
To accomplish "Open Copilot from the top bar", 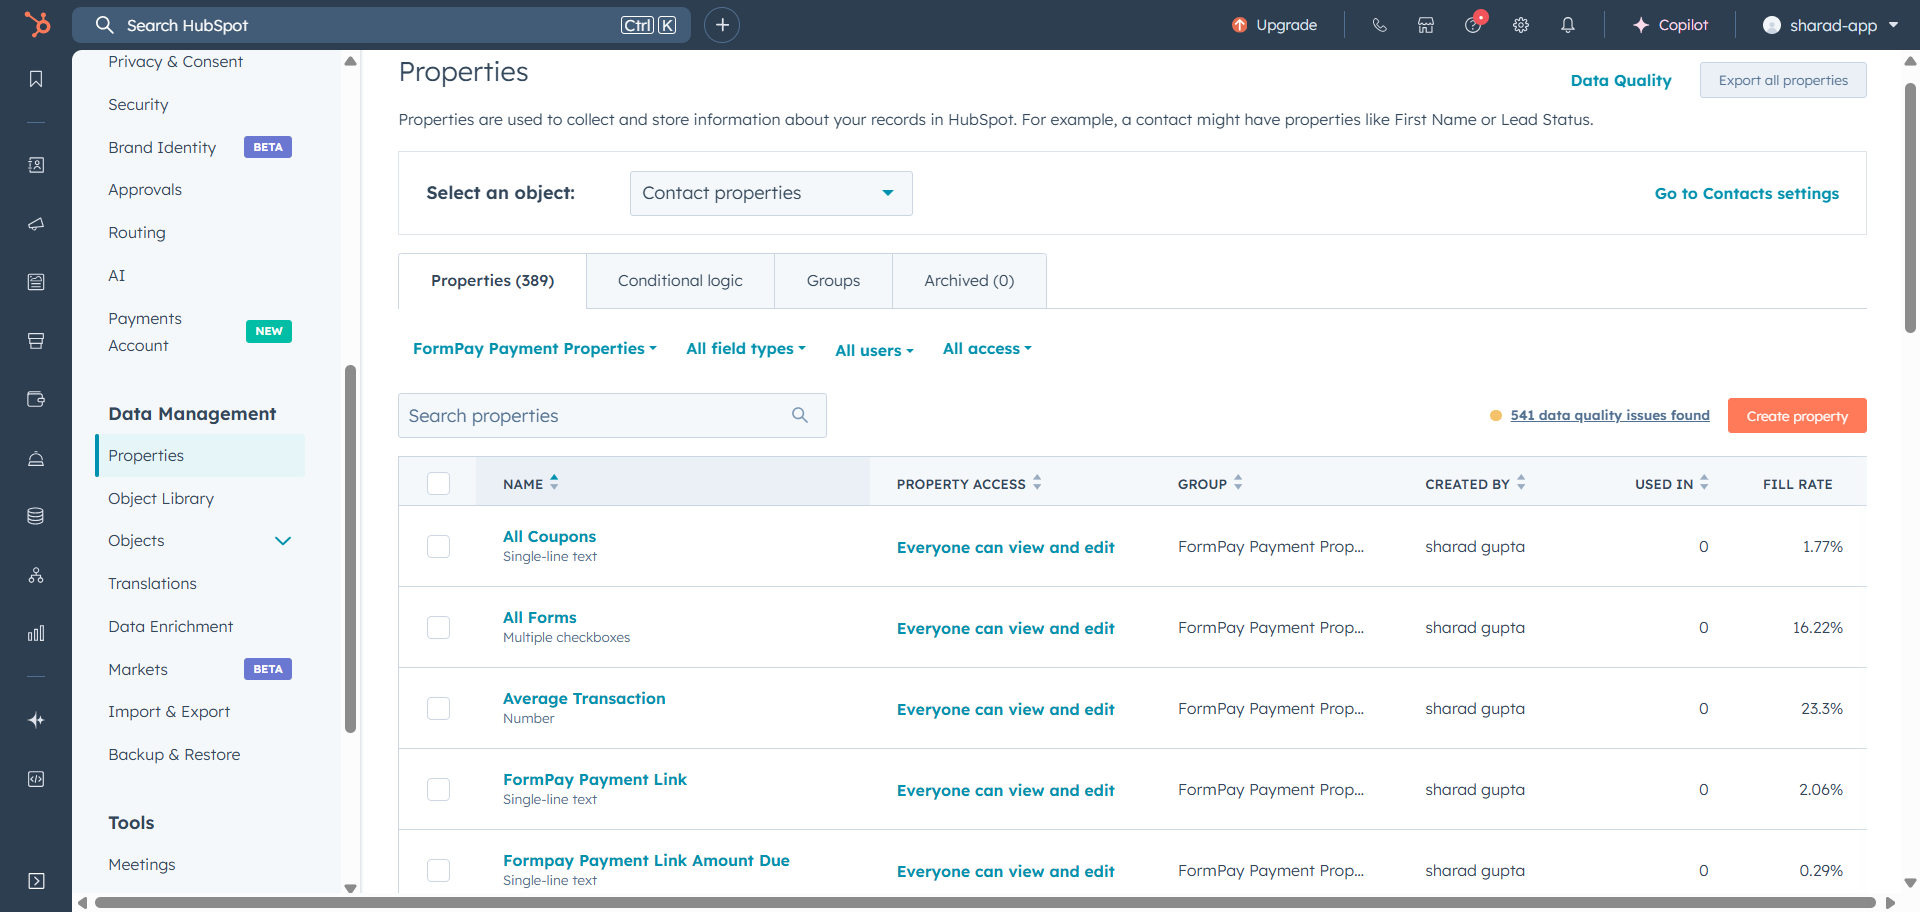I will pos(1670,25).
